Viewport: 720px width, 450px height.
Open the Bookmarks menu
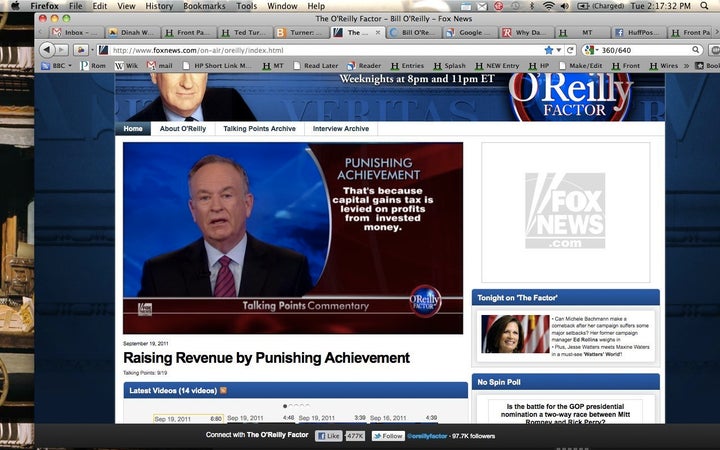coord(204,6)
